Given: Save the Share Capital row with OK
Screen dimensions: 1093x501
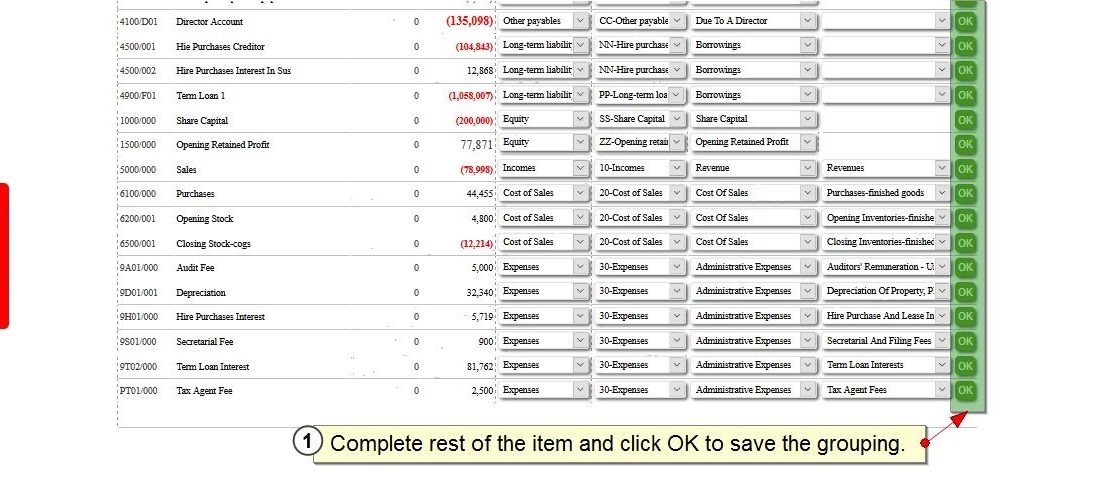Looking at the screenshot, I should tap(965, 120).
